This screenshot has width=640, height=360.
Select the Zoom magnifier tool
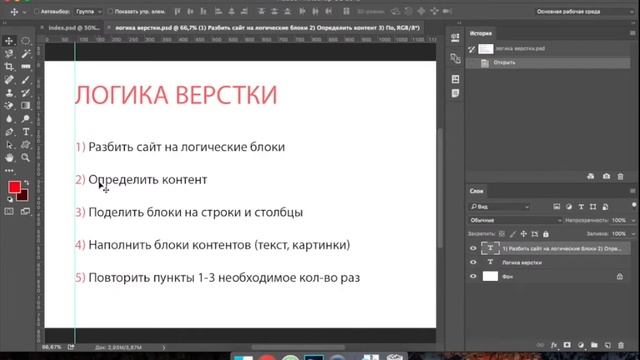(25, 158)
